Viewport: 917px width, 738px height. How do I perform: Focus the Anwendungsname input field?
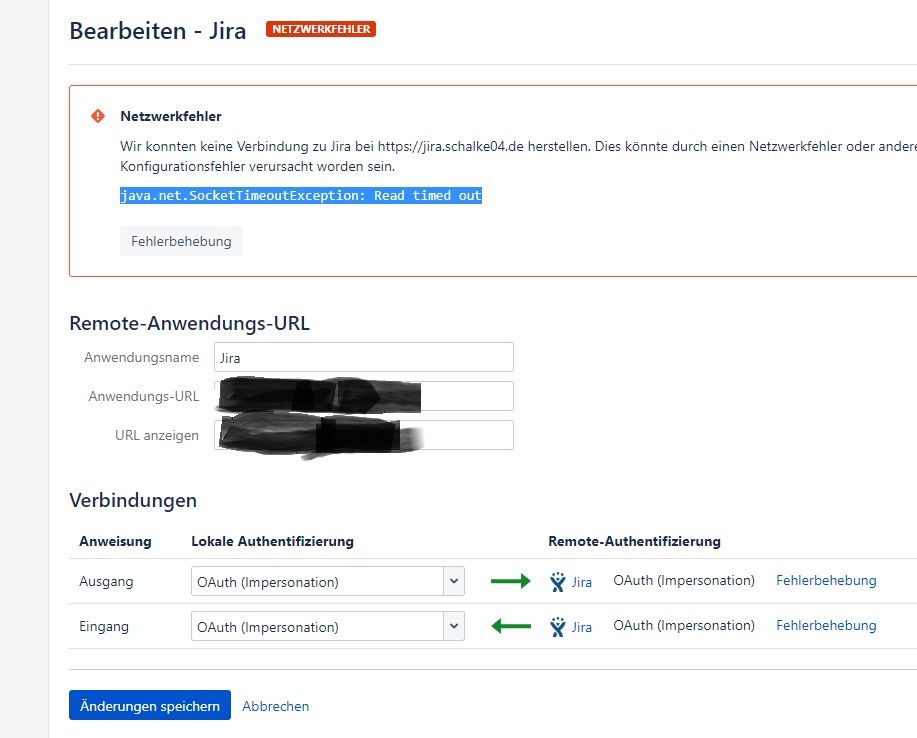point(364,357)
